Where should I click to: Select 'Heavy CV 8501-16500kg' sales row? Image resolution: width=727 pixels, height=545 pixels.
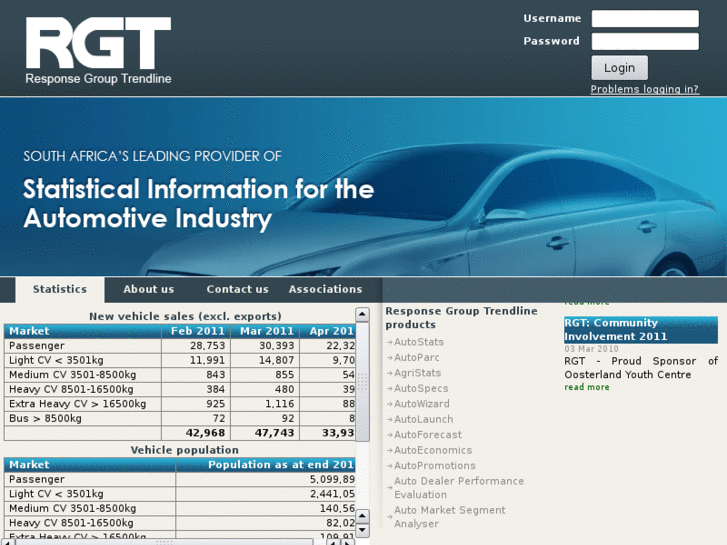[179, 389]
